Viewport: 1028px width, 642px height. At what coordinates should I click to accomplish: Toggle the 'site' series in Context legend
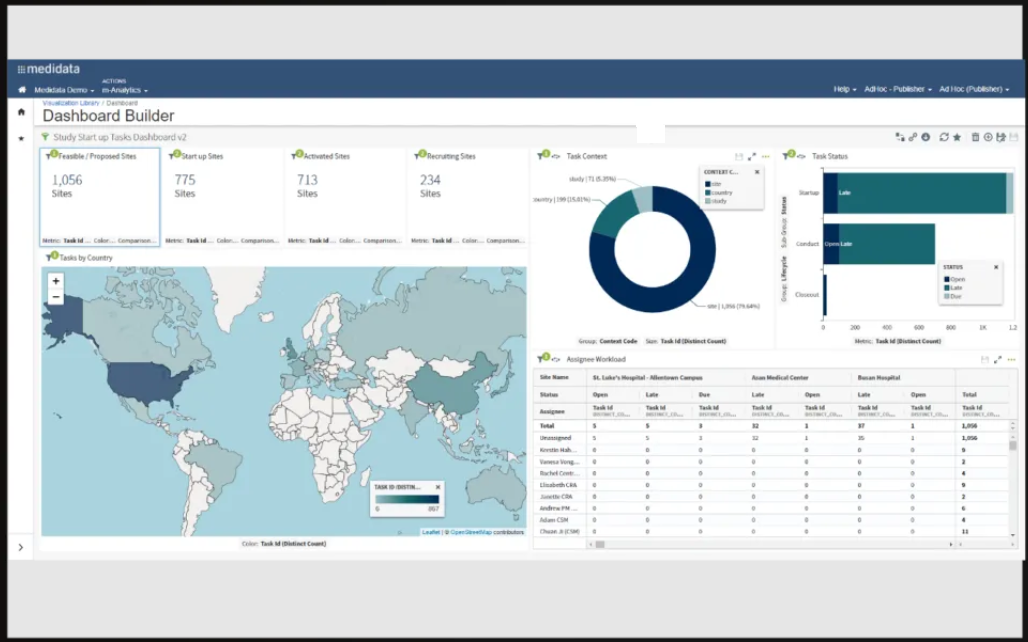point(718,184)
